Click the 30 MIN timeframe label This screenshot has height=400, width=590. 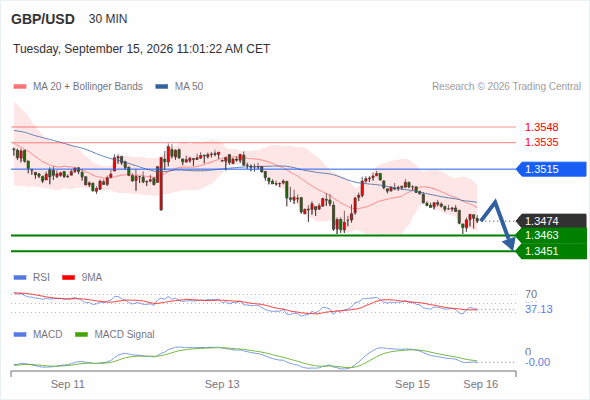pyautogui.click(x=108, y=19)
